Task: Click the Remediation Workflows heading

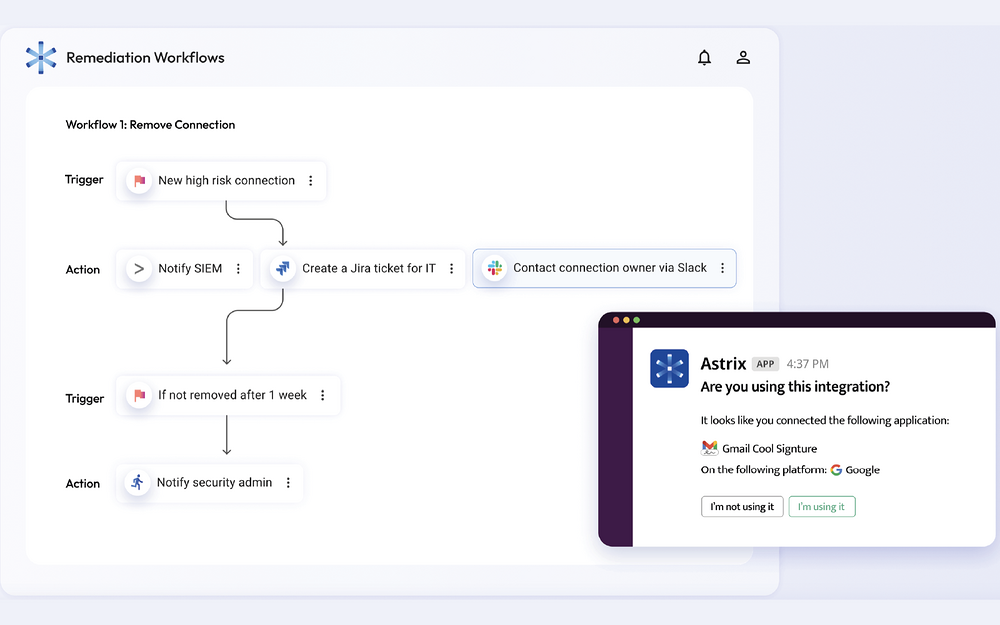Action: click(145, 57)
